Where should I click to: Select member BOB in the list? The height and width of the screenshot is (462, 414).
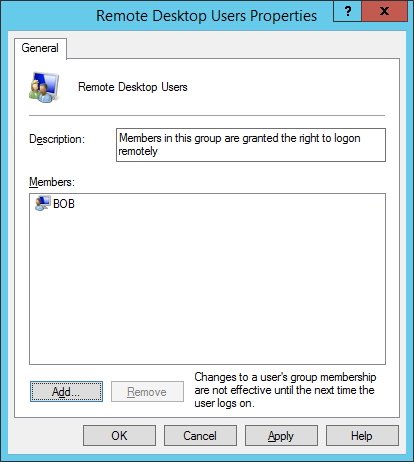pos(64,204)
